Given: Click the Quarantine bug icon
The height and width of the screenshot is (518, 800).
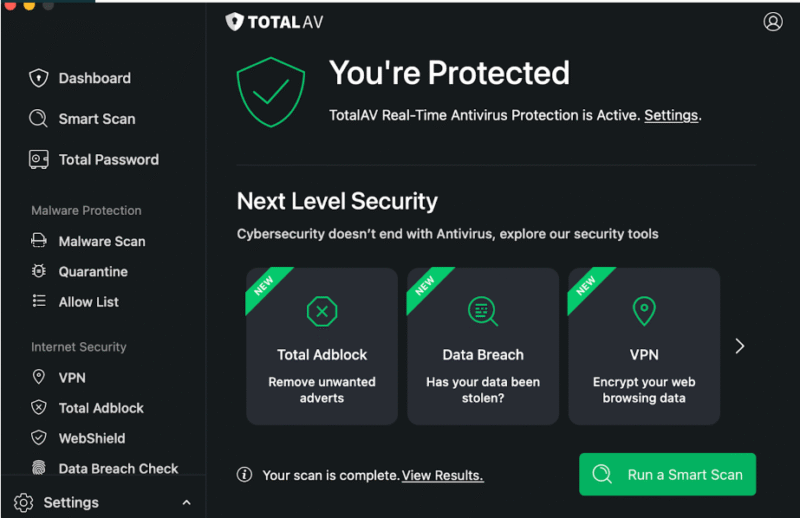Looking at the screenshot, I should (x=39, y=271).
